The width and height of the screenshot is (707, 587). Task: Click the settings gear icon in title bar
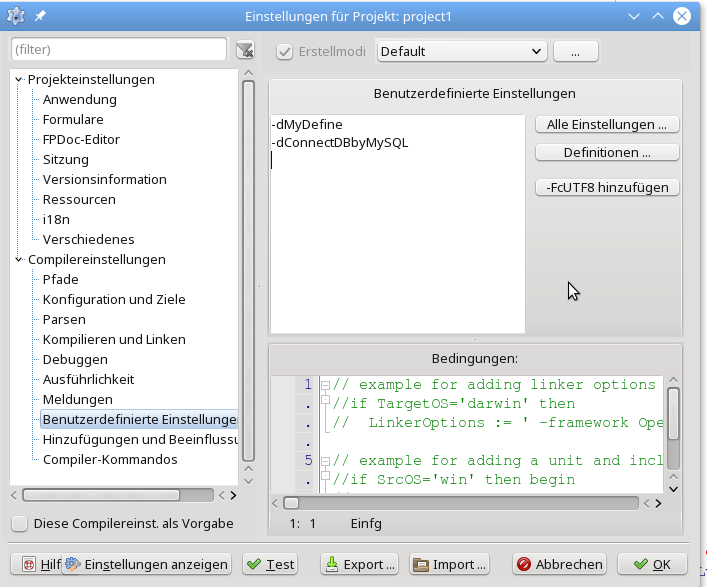[x=16, y=16]
